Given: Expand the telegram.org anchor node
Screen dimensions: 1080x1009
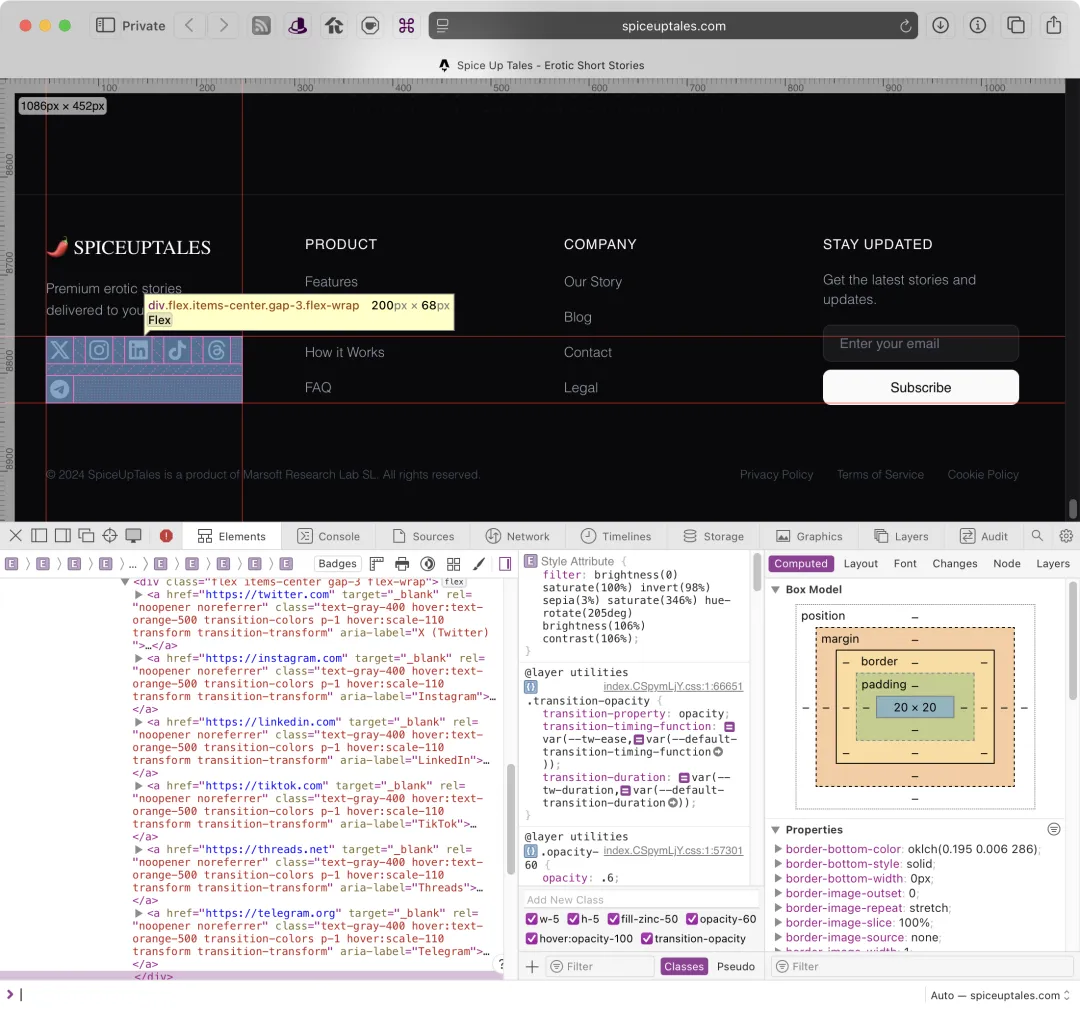Looking at the screenshot, I should tap(138, 913).
